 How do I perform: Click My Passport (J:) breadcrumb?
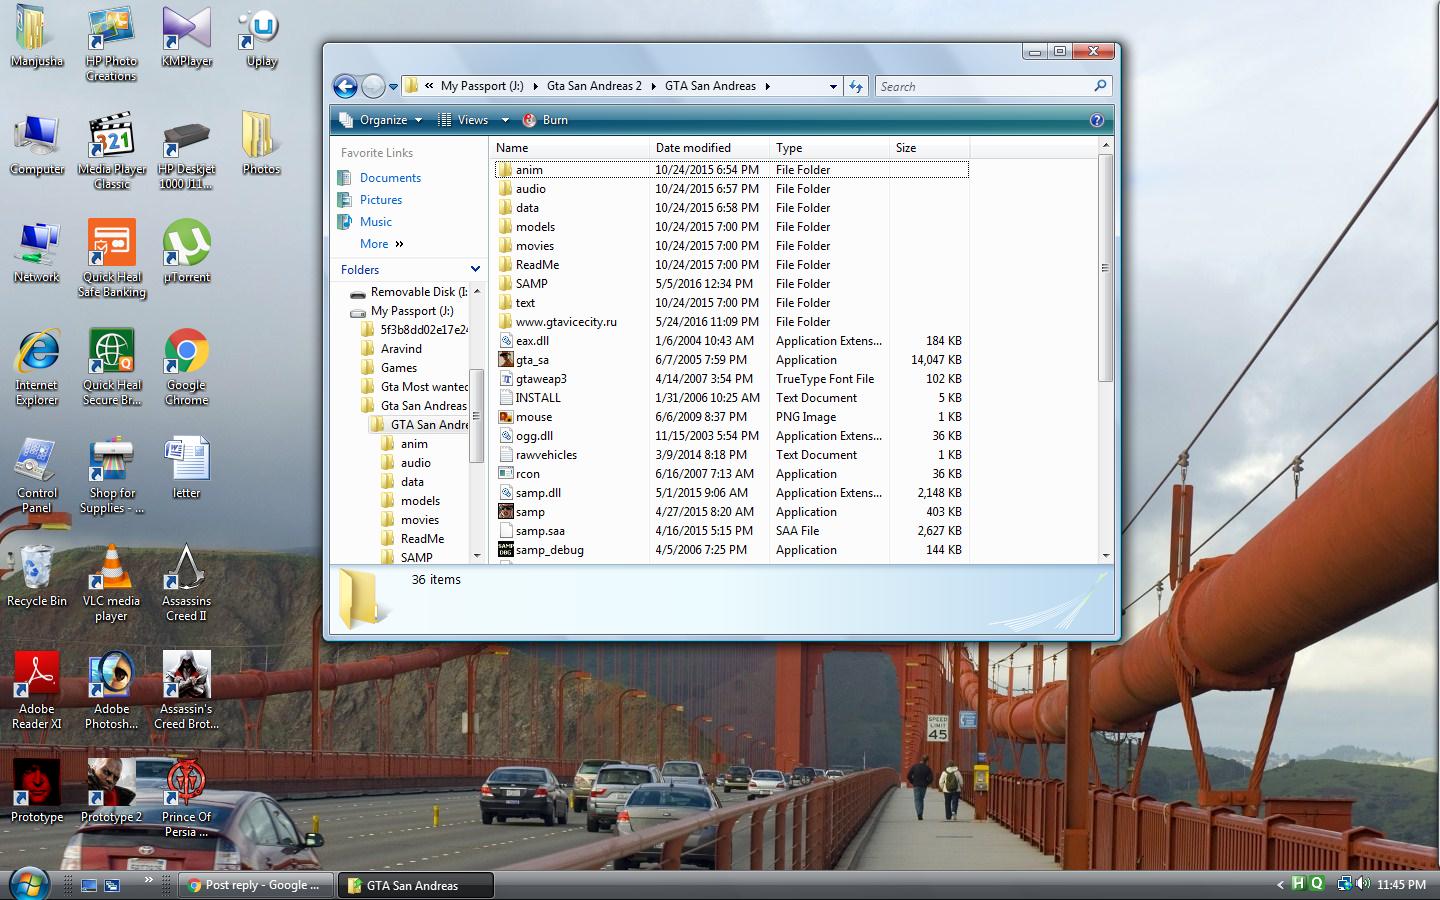point(482,87)
